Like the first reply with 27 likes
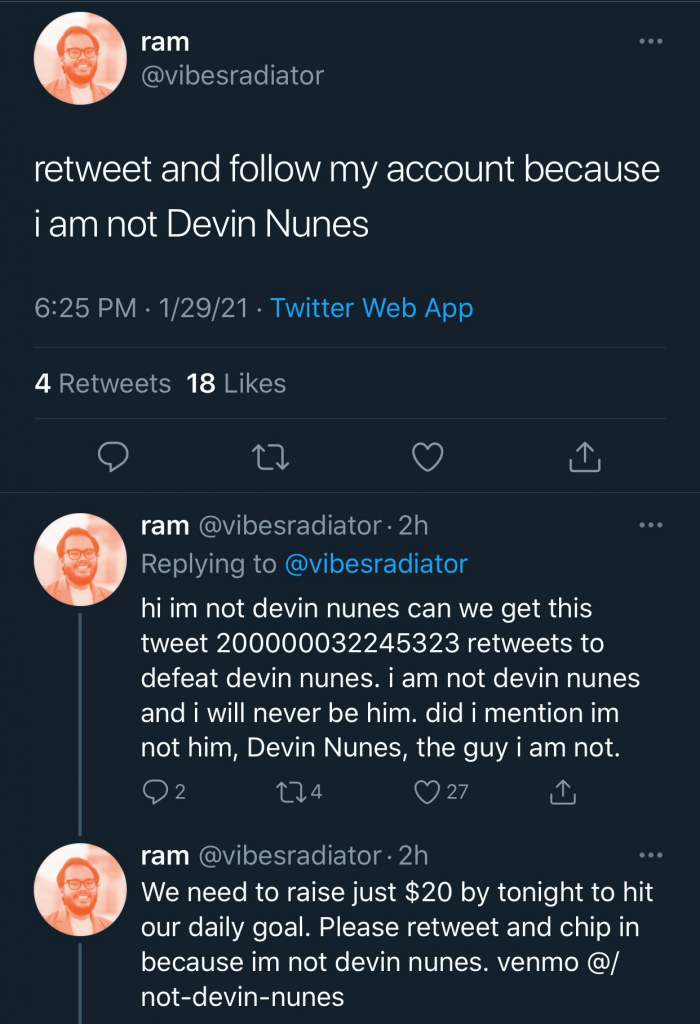Screen dimensions: 700x1024 pyautogui.click(x=429, y=792)
